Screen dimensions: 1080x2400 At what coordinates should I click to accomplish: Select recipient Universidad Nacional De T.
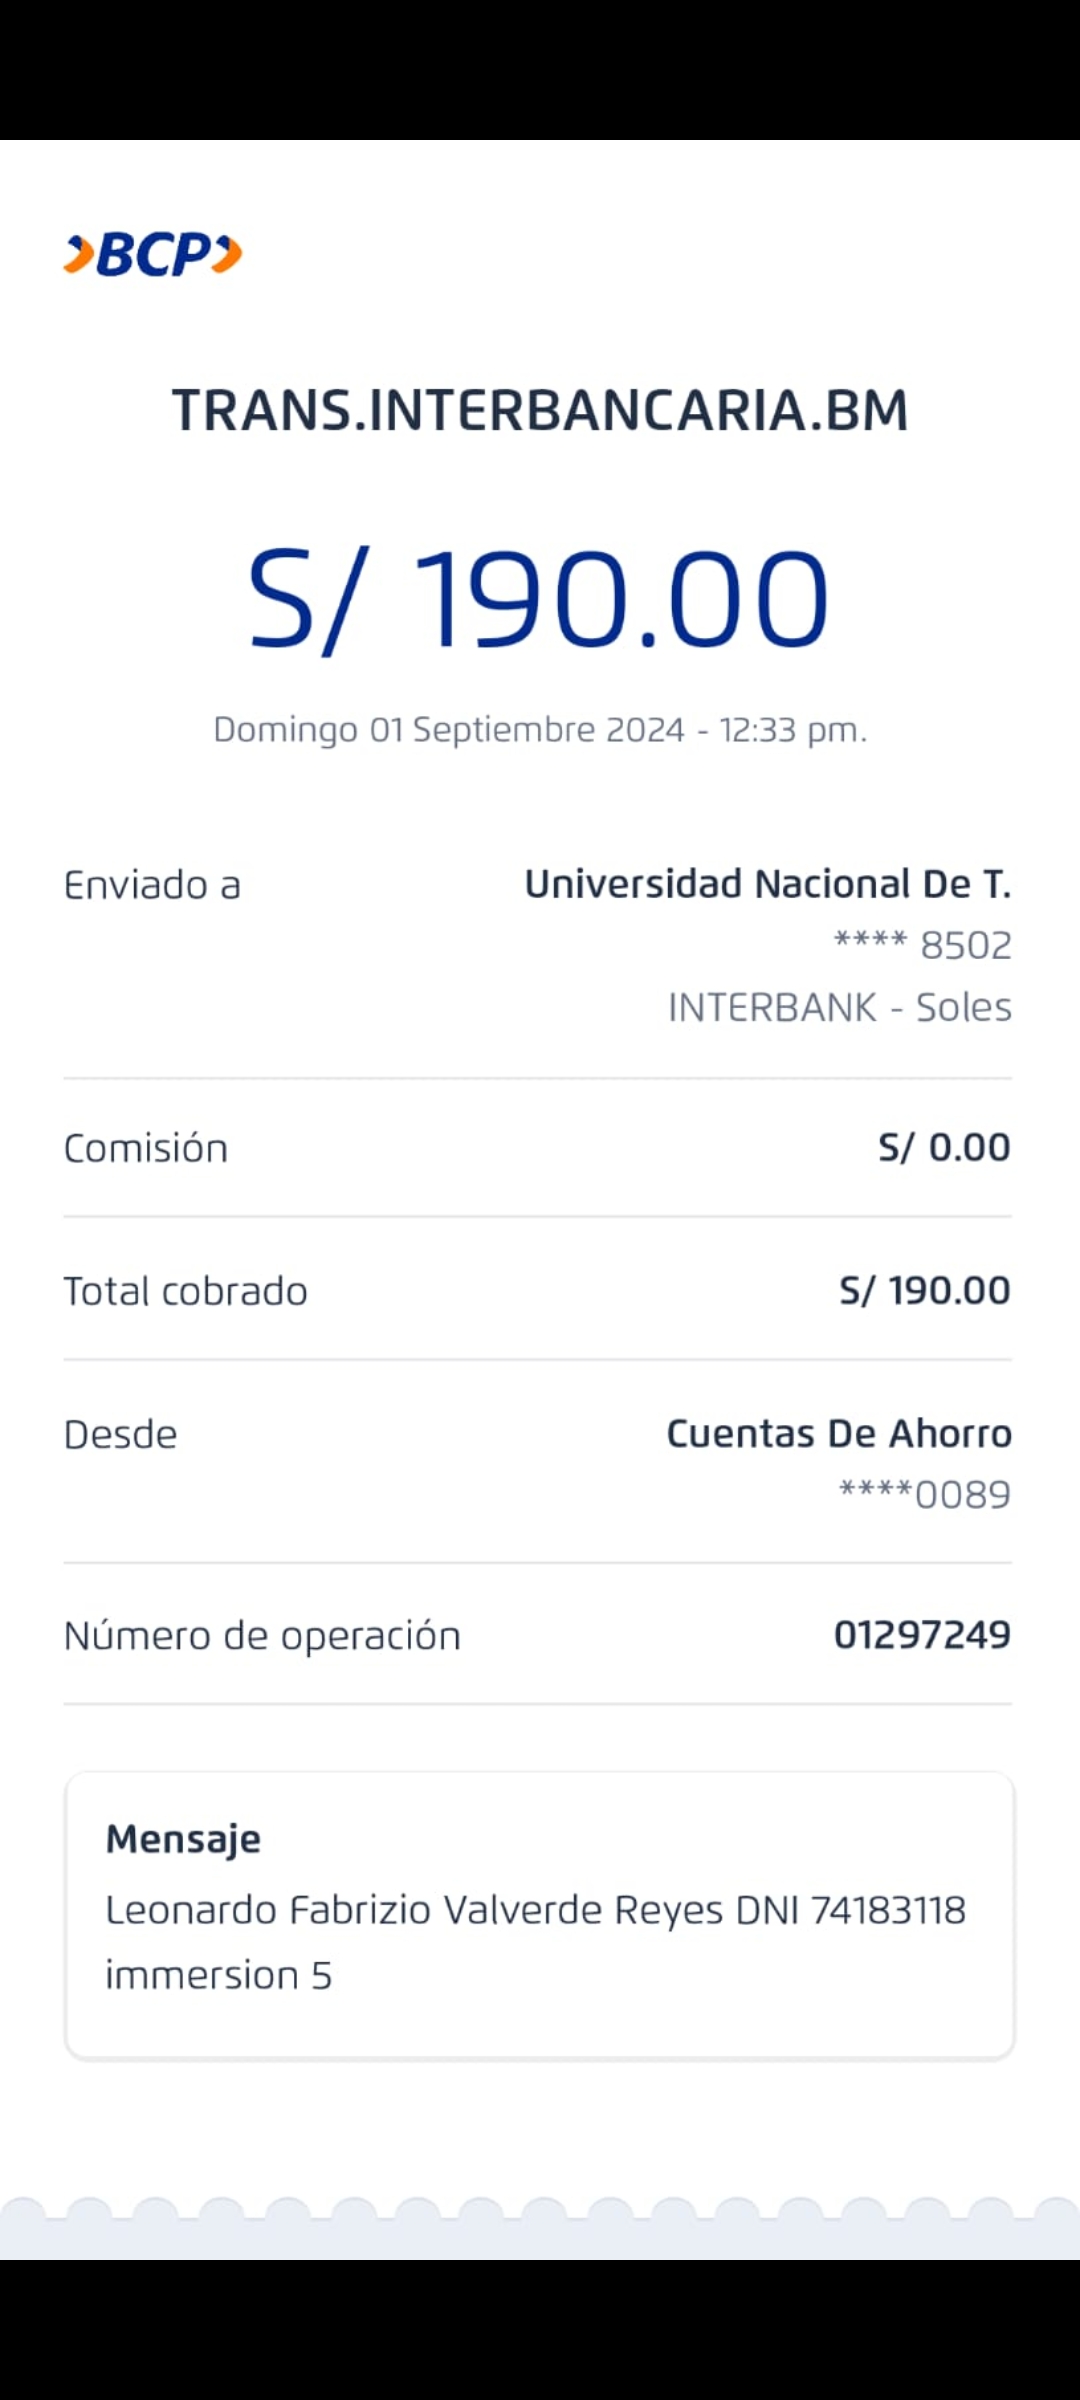(767, 884)
